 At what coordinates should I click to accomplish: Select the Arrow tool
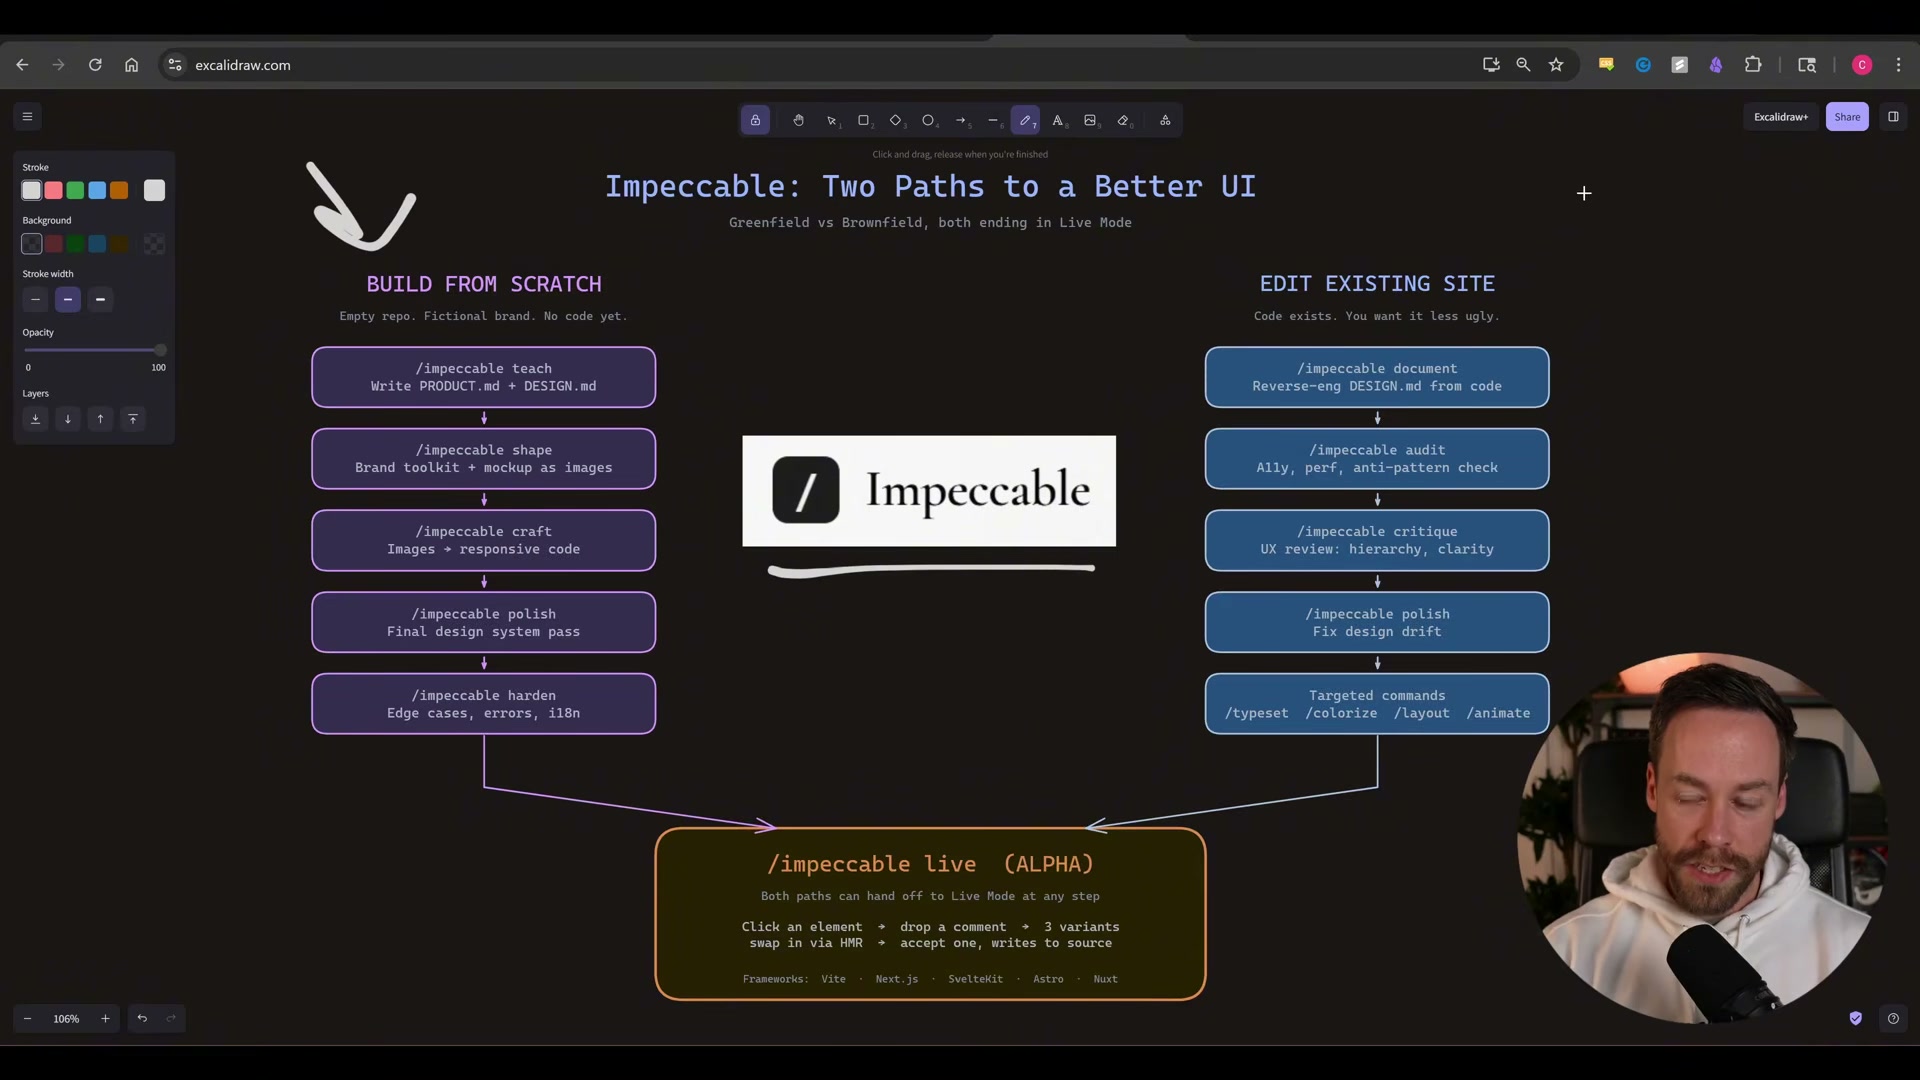pyautogui.click(x=961, y=120)
